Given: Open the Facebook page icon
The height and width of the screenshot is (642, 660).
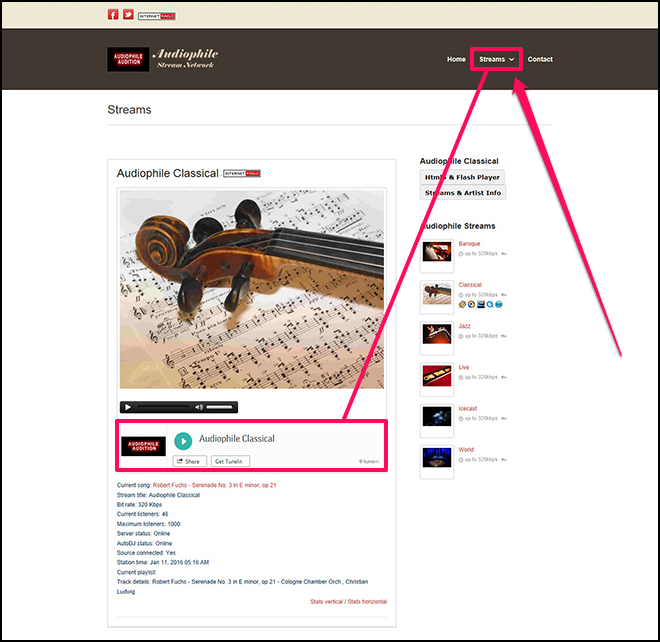Looking at the screenshot, I should click(113, 15).
